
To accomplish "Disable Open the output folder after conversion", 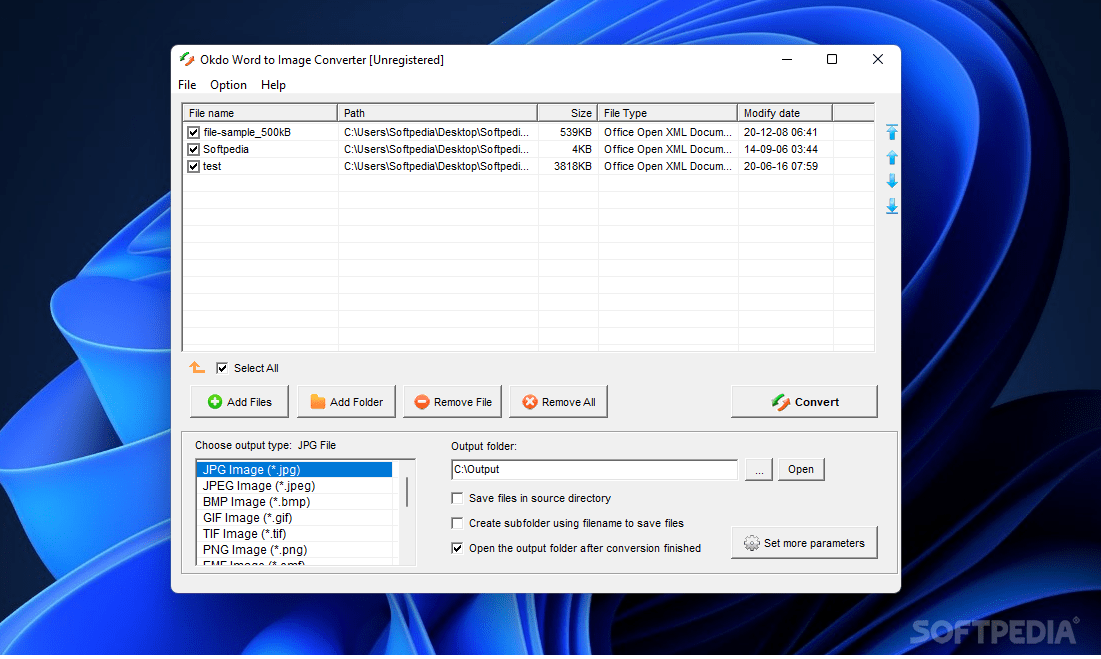I will pyautogui.click(x=457, y=548).
